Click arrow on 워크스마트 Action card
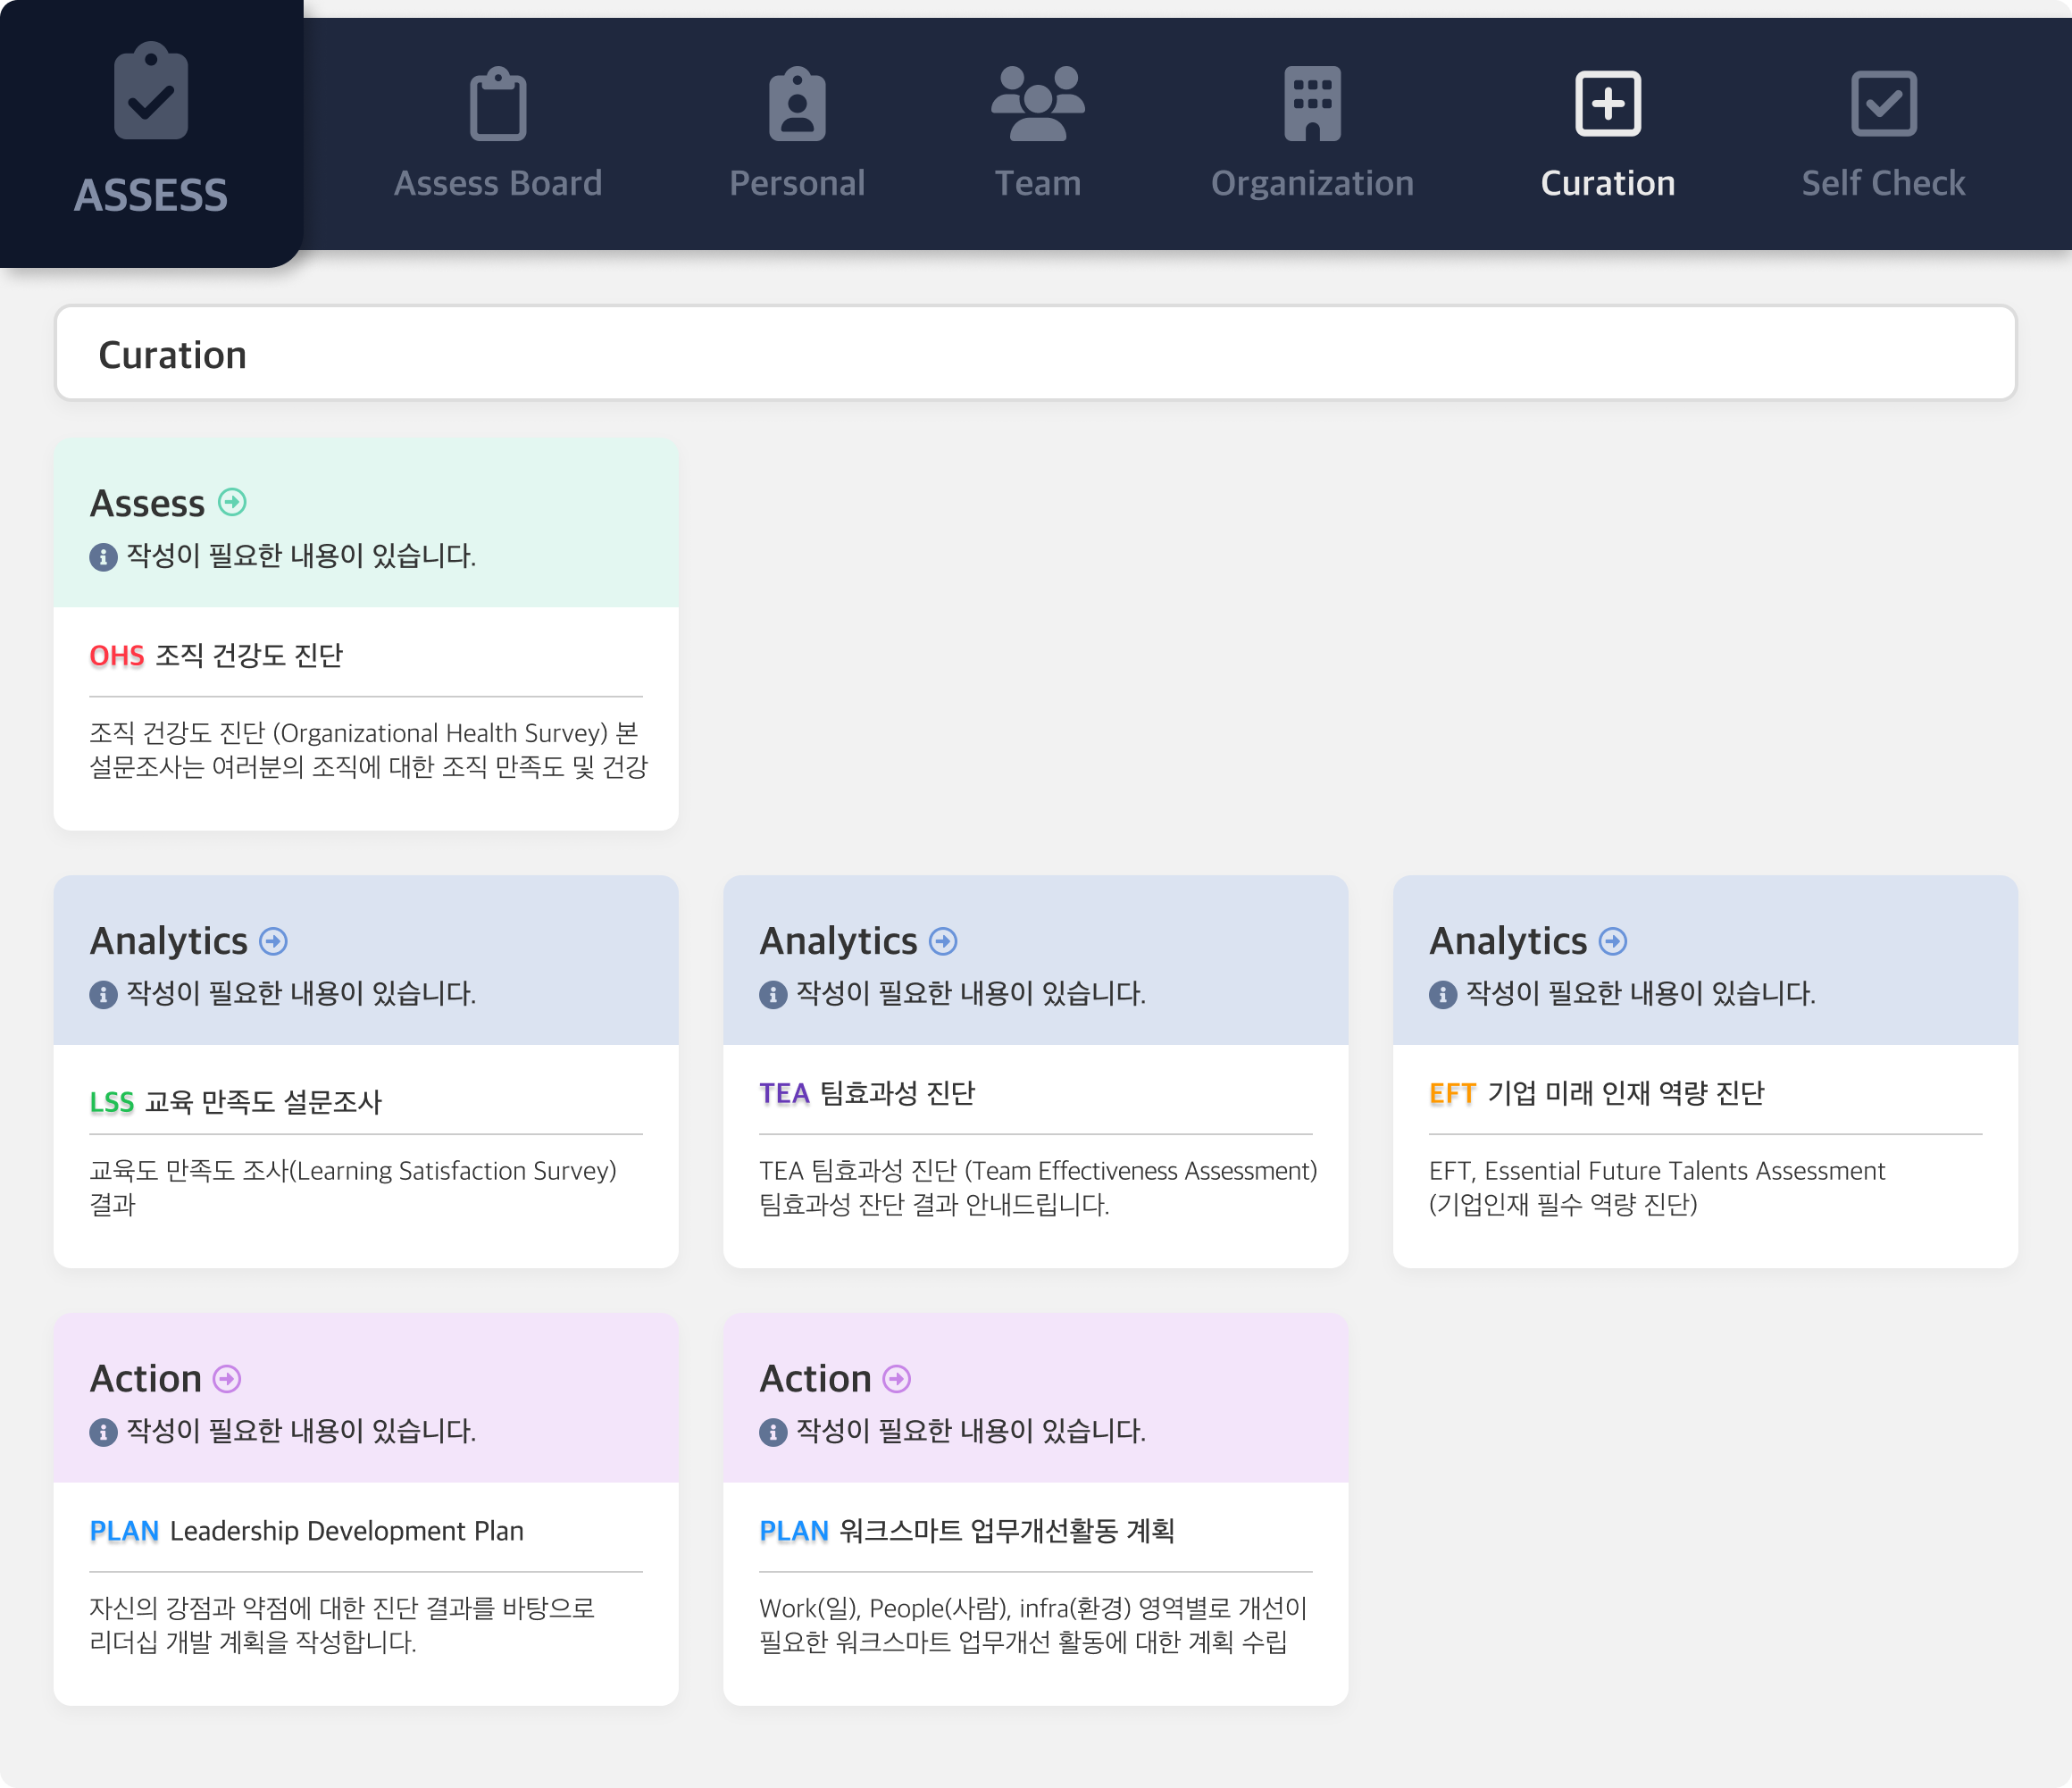This screenshot has height=1788, width=2072. click(897, 1379)
